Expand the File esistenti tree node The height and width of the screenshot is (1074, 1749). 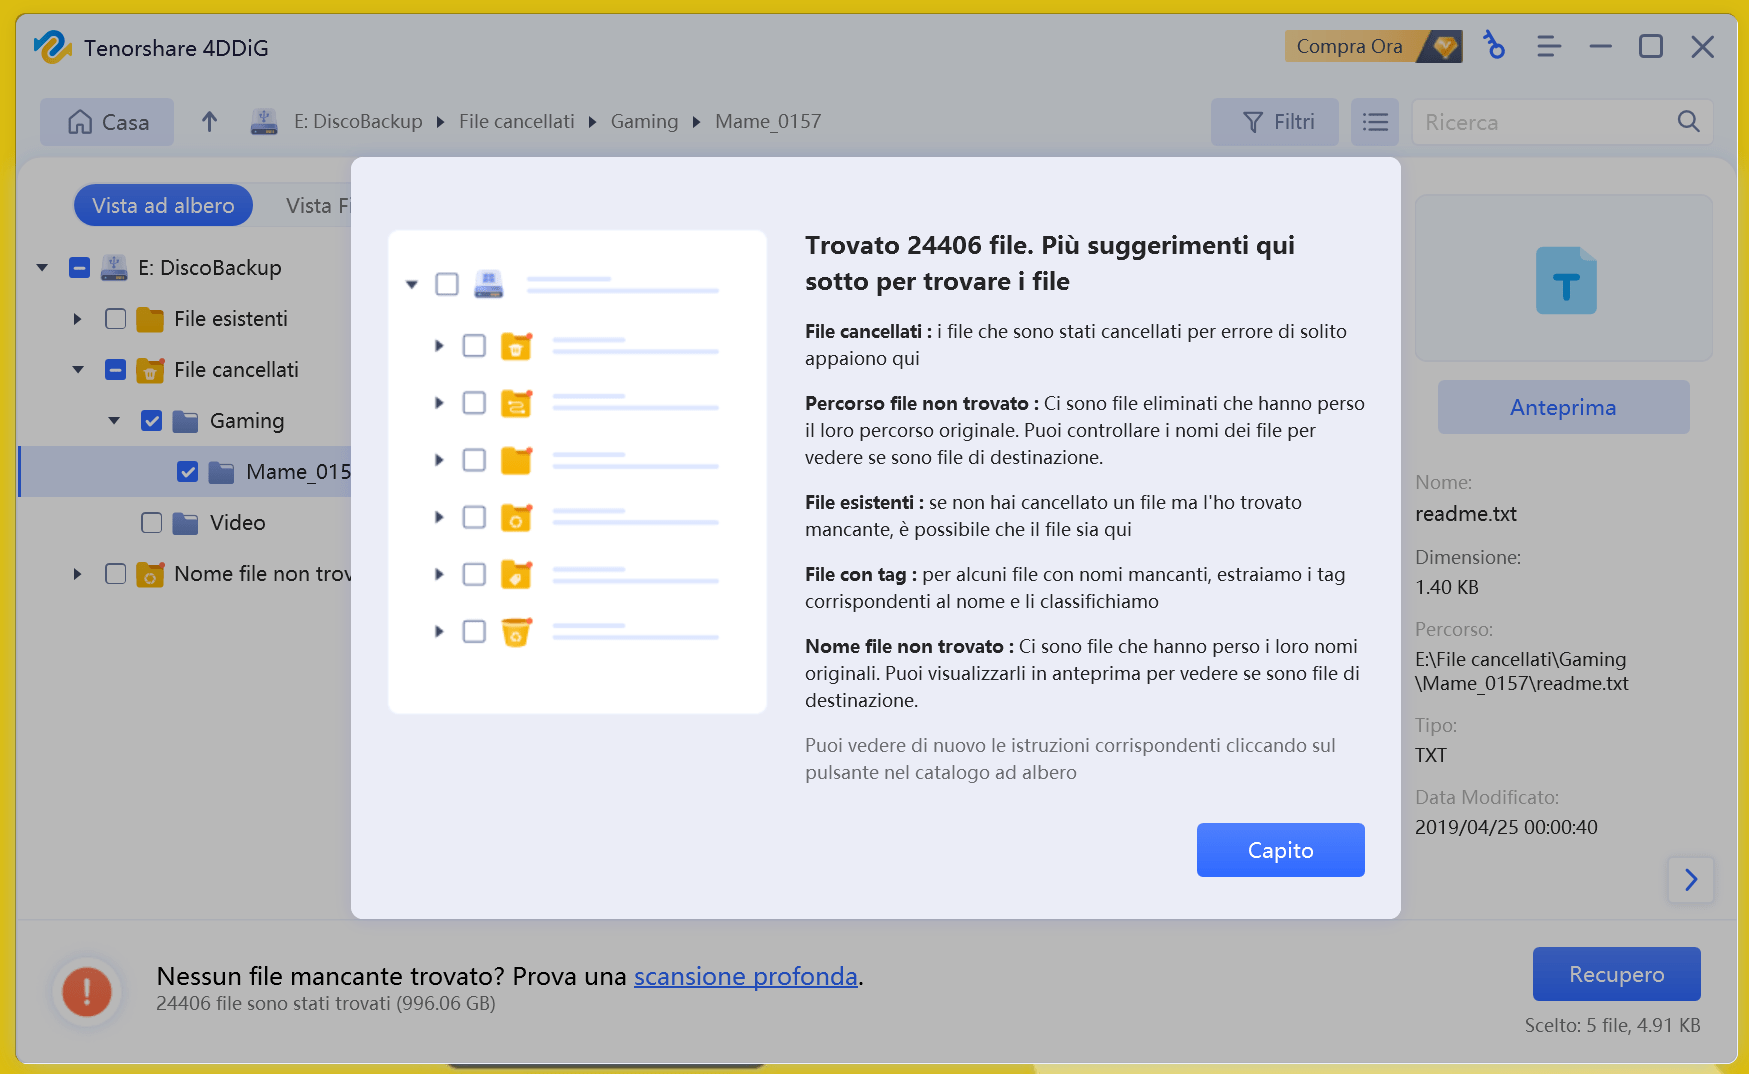coord(78,319)
